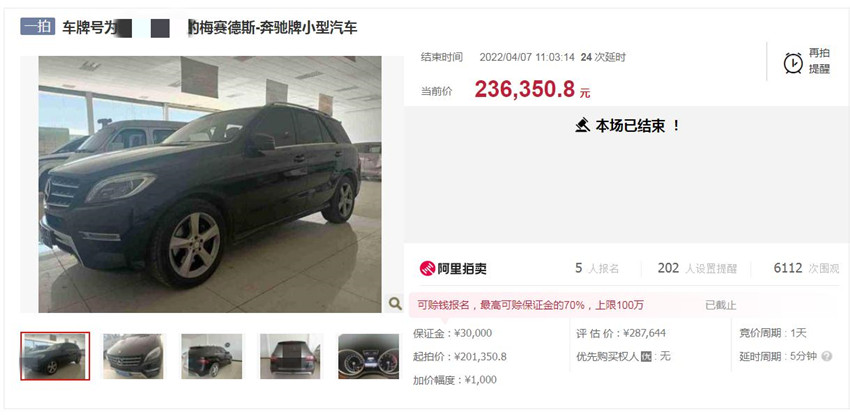Open the Mercedes-Benz auction title link

[x=209, y=28]
